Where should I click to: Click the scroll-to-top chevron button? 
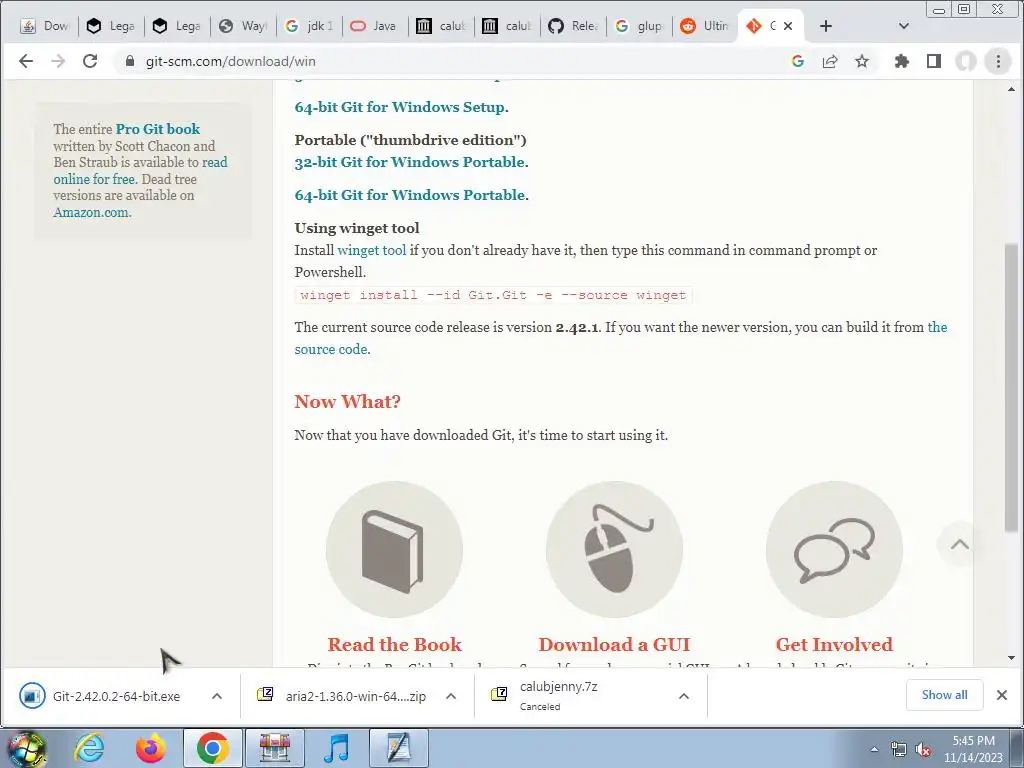pyautogui.click(x=959, y=544)
